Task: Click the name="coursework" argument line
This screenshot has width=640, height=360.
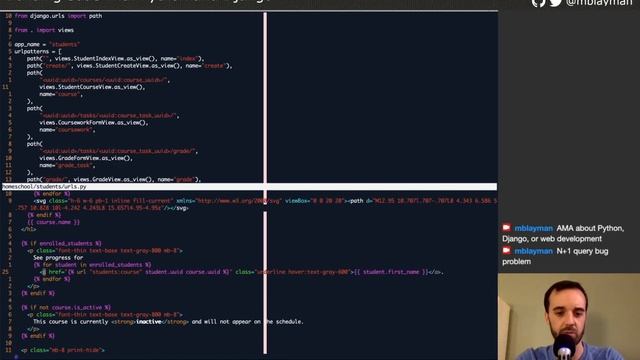Action: coord(67,130)
